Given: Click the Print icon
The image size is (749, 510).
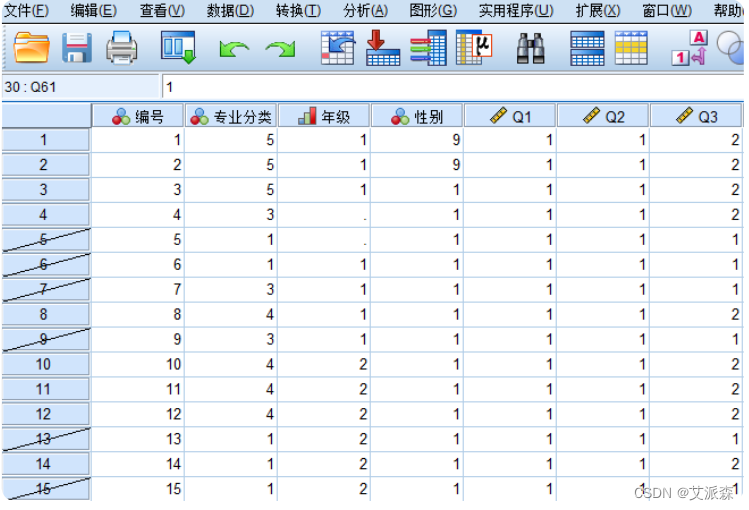Looking at the screenshot, I should pos(121,48).
